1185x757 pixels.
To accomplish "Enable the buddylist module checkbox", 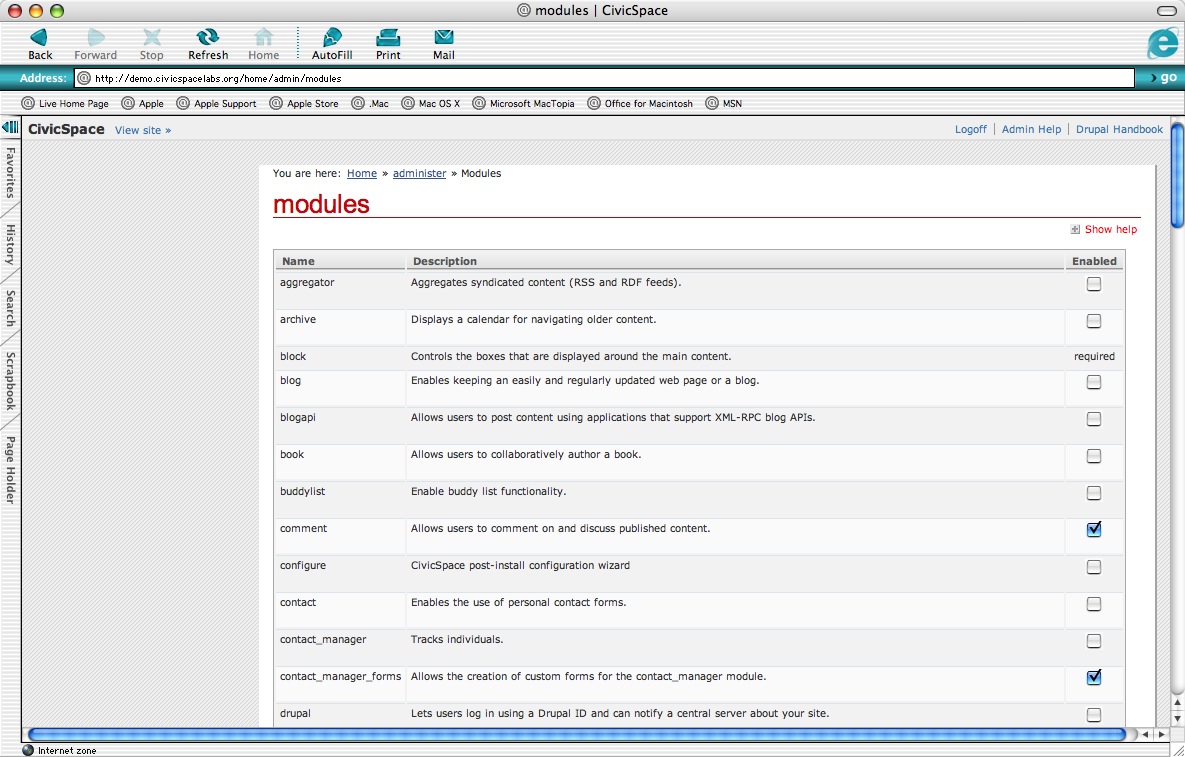I will point(1094,493).
